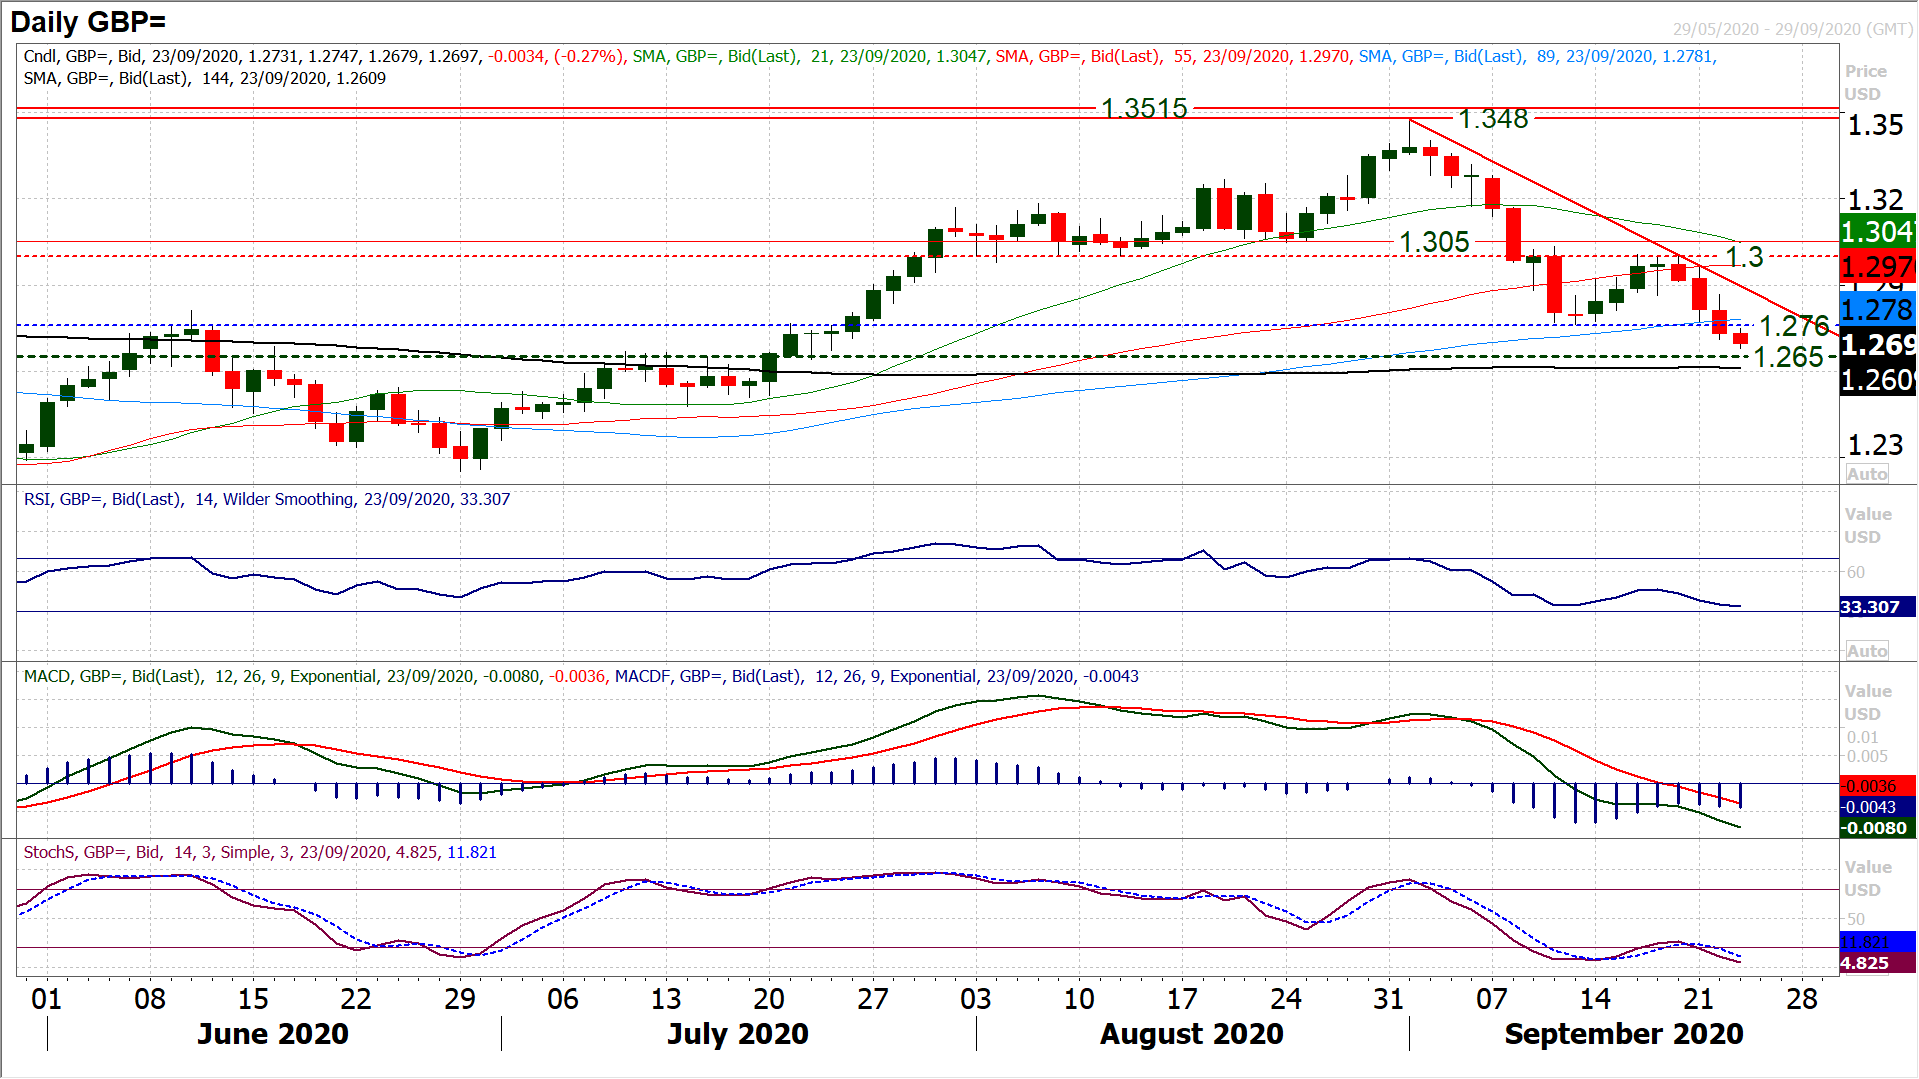
Task: Click the green -0.0080 MACD value tag
Action: click(x=1876, y=828)
